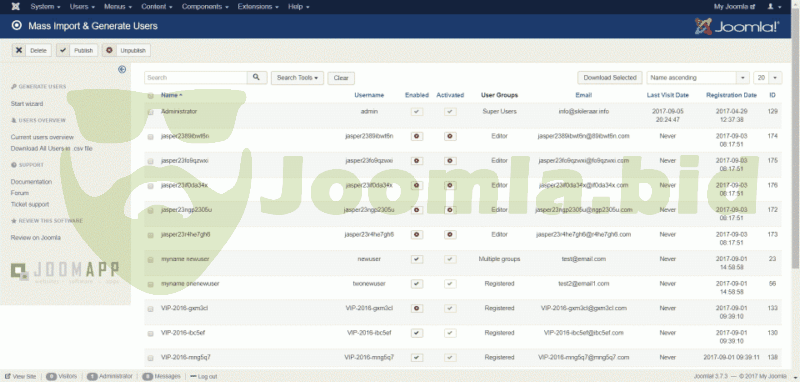Toggle enabled icon for VIP-2016-gxm3cl
800x382 pixels.
(417, 309)
